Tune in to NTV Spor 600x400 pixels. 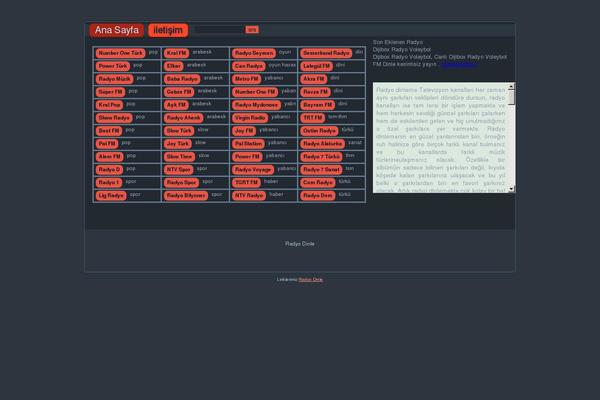179,170
